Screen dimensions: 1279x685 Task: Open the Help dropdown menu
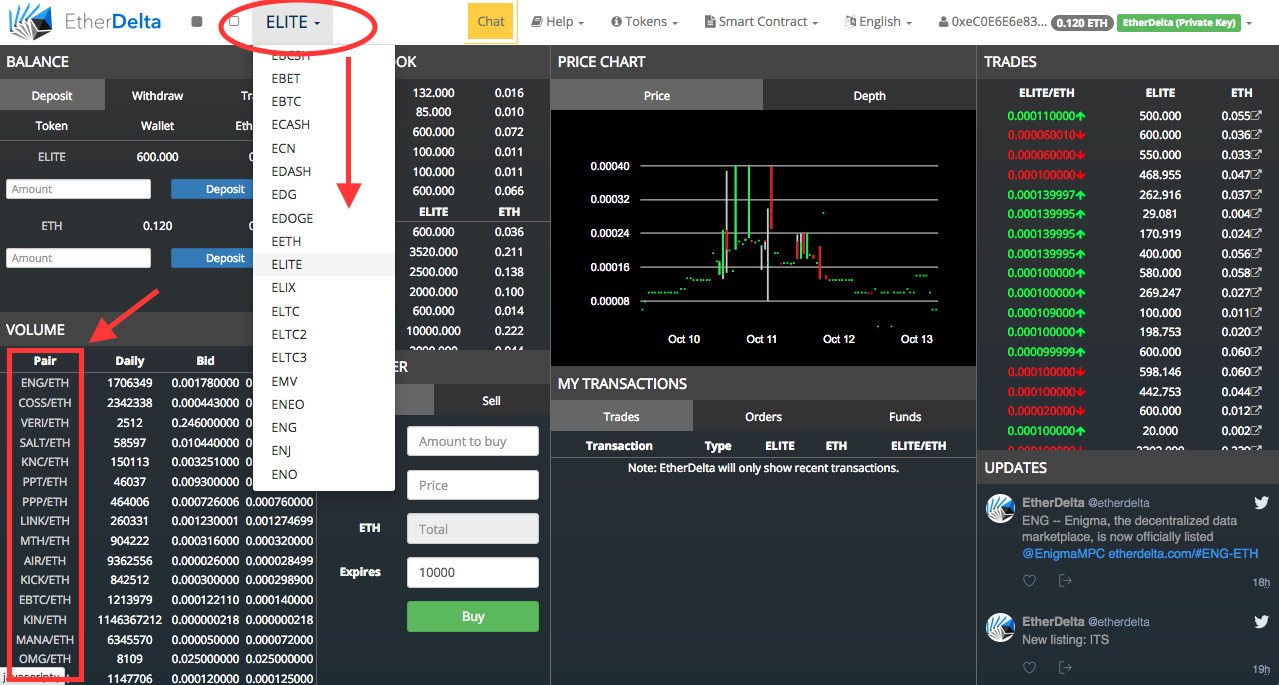pyautogui.click(x=557, y=22)
